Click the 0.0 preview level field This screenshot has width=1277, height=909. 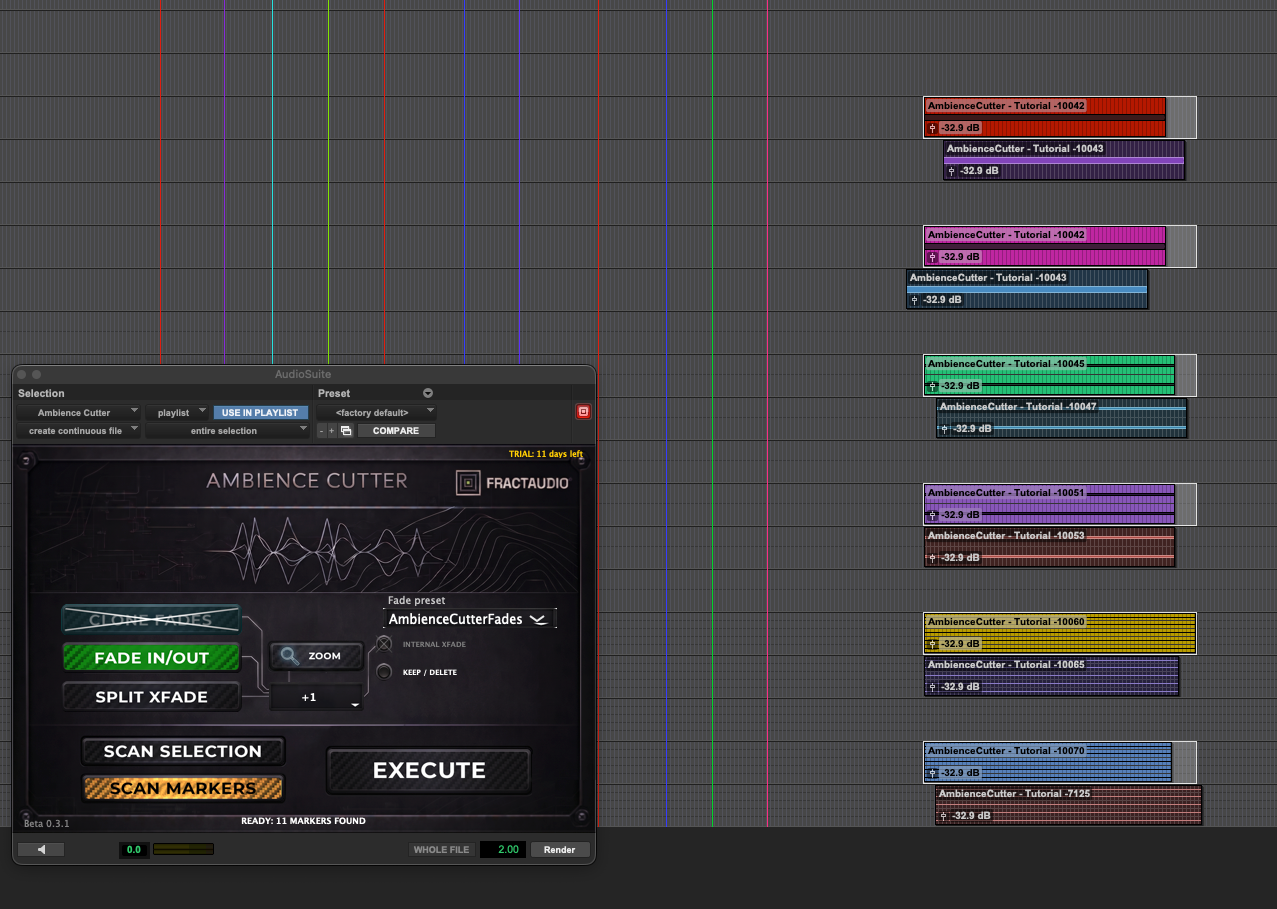coord(133,850)
